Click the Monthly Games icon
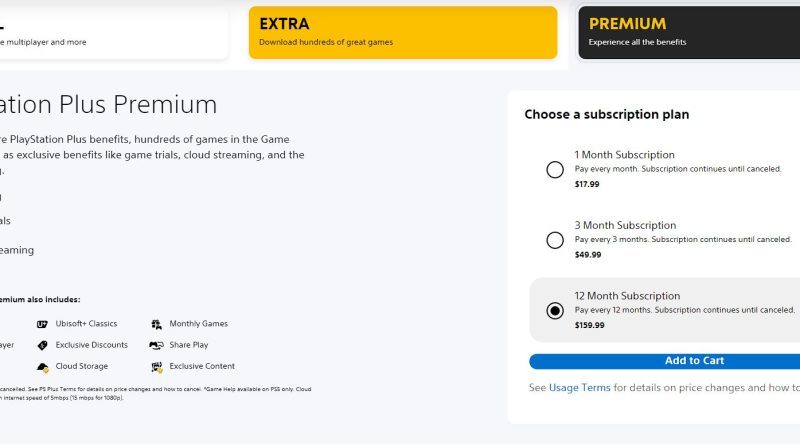Image resolution: width=800 pixels, height=445 pixels. (x=157, y=324)
